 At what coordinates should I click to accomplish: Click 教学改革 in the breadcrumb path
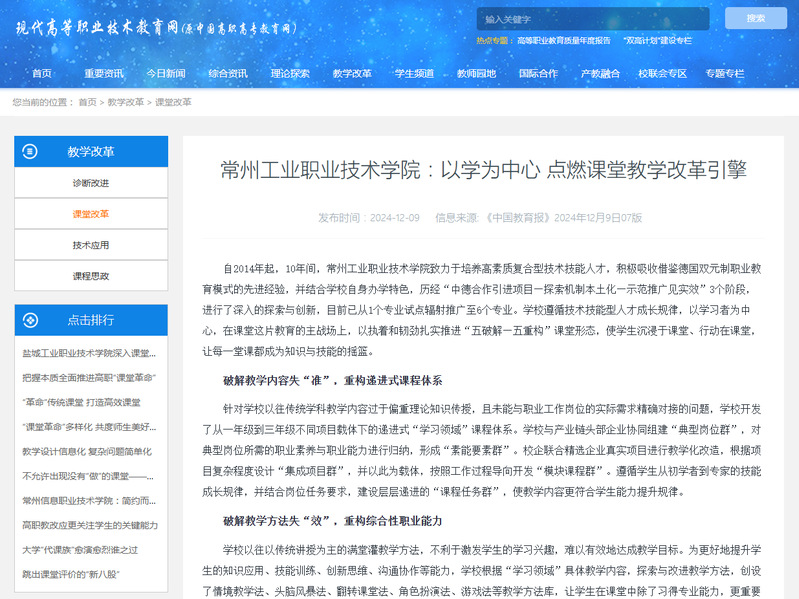126,102
